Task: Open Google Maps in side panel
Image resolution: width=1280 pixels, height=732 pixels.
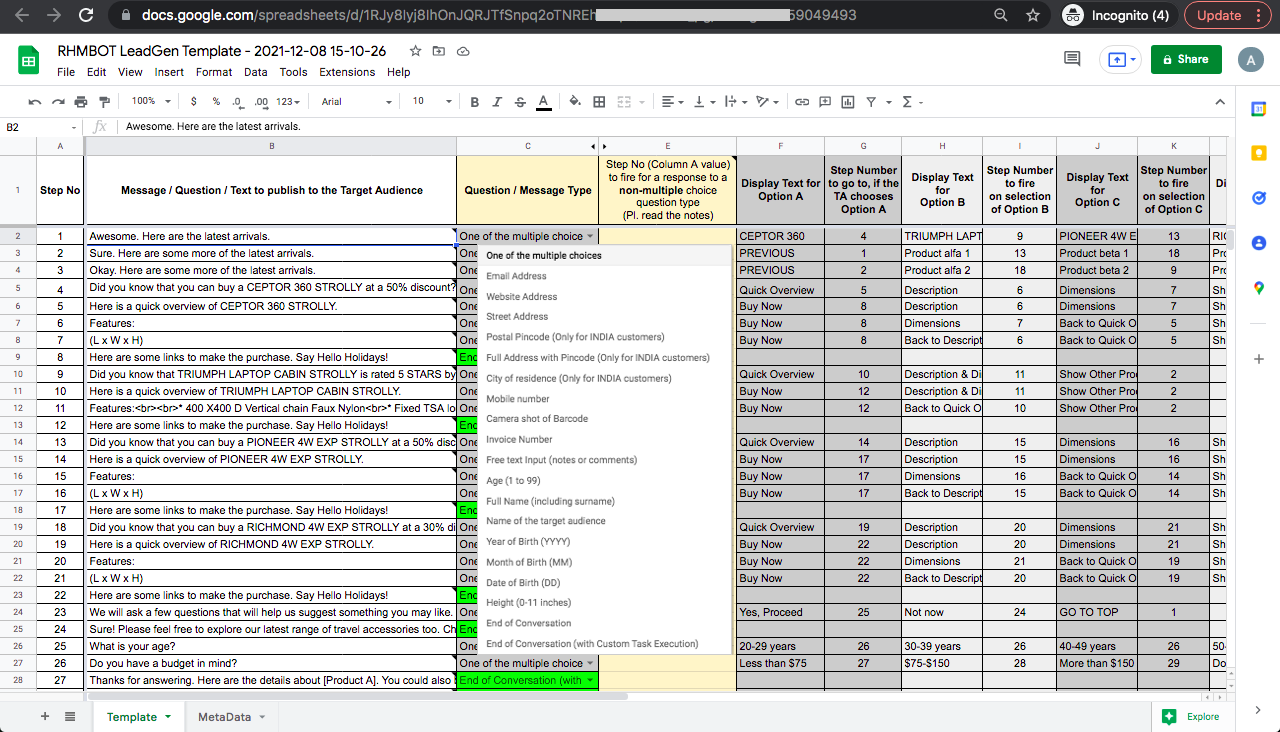Action: tap(1259, 288)
